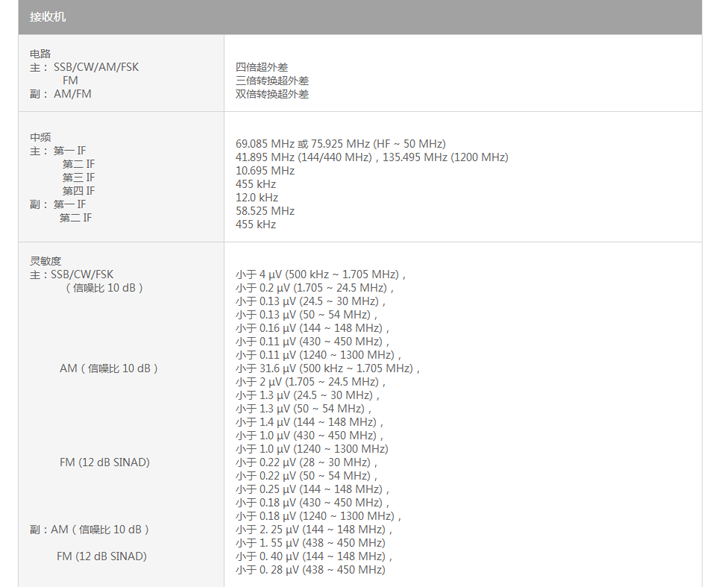Select the value 双倍转换超外差

272,94
